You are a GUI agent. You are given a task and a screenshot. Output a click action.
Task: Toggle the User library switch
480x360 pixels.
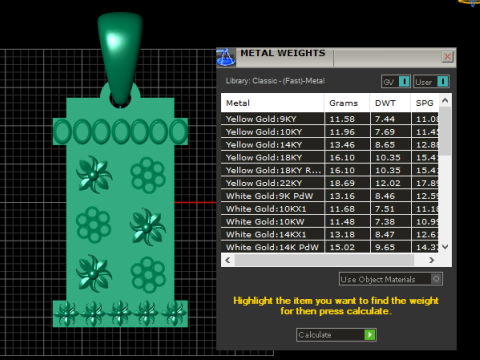pyautogui.click(x=431, y=81)
